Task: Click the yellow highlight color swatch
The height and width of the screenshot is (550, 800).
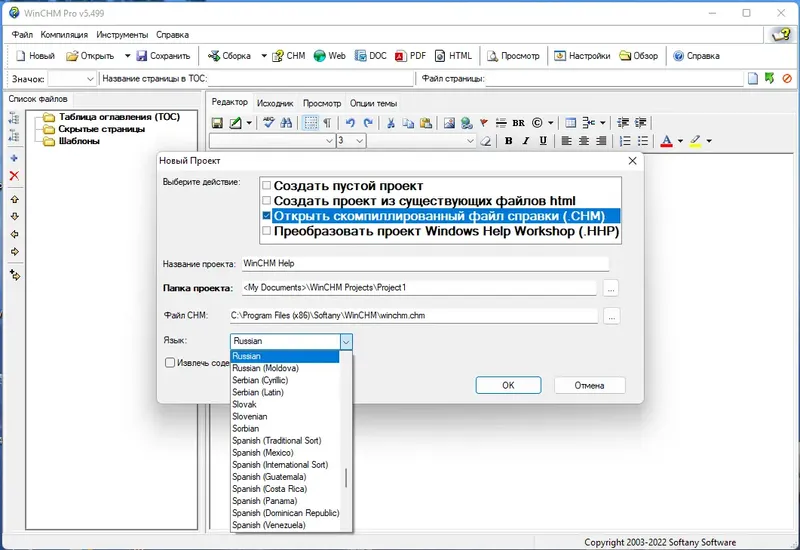Action: 695,141
